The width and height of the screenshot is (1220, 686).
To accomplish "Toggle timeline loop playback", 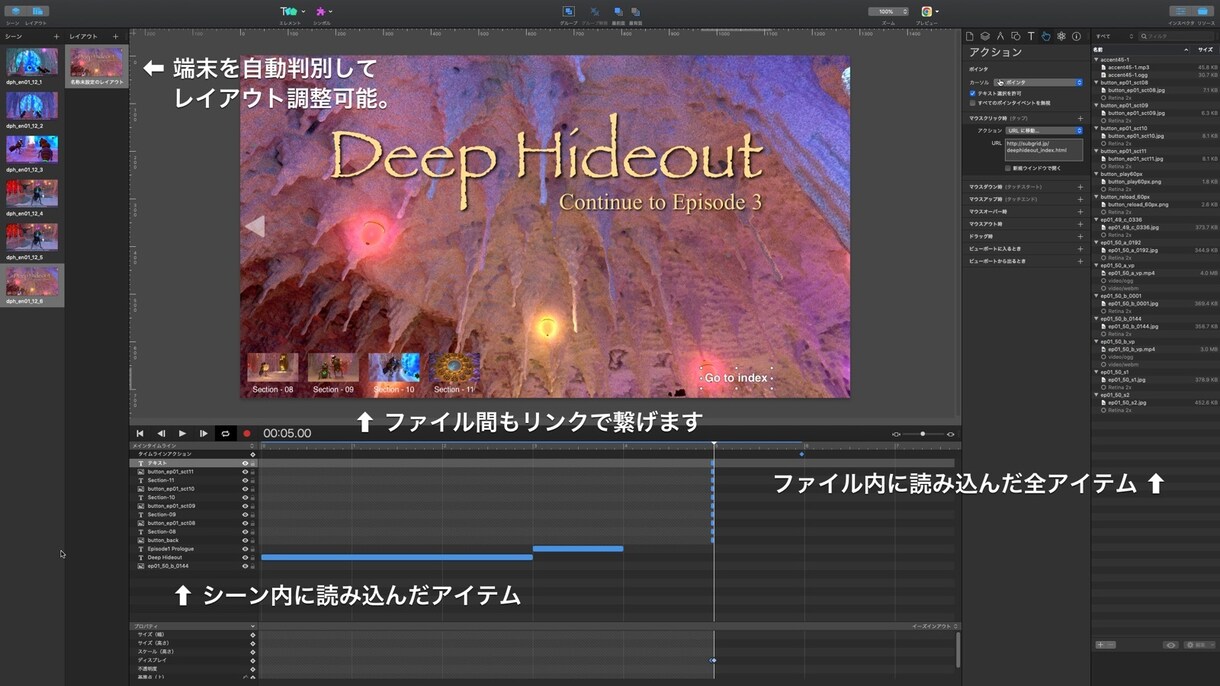I will (225, 433).
